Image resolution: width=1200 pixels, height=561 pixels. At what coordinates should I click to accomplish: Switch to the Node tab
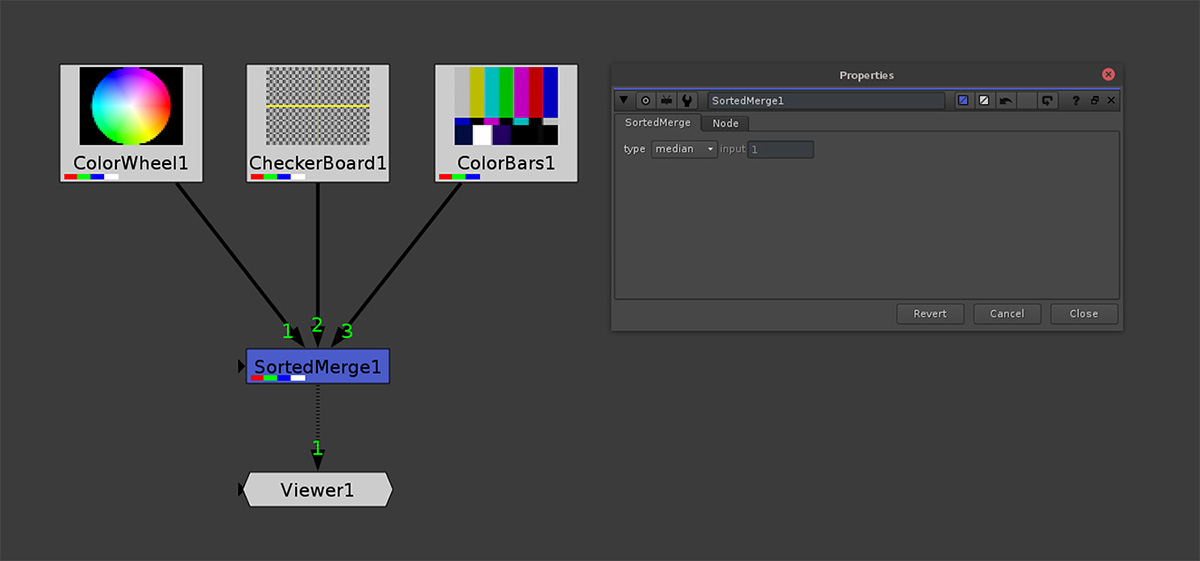point(725,123)
